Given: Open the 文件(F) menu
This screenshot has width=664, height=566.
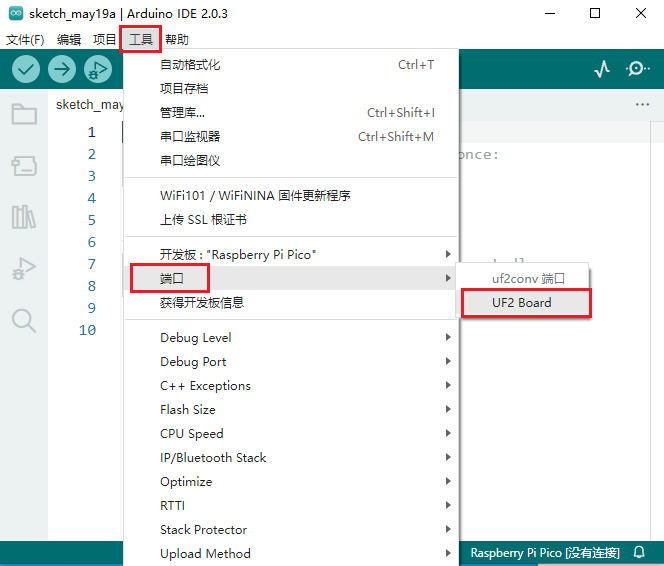Looking at the screenshot, I should 25,39.
